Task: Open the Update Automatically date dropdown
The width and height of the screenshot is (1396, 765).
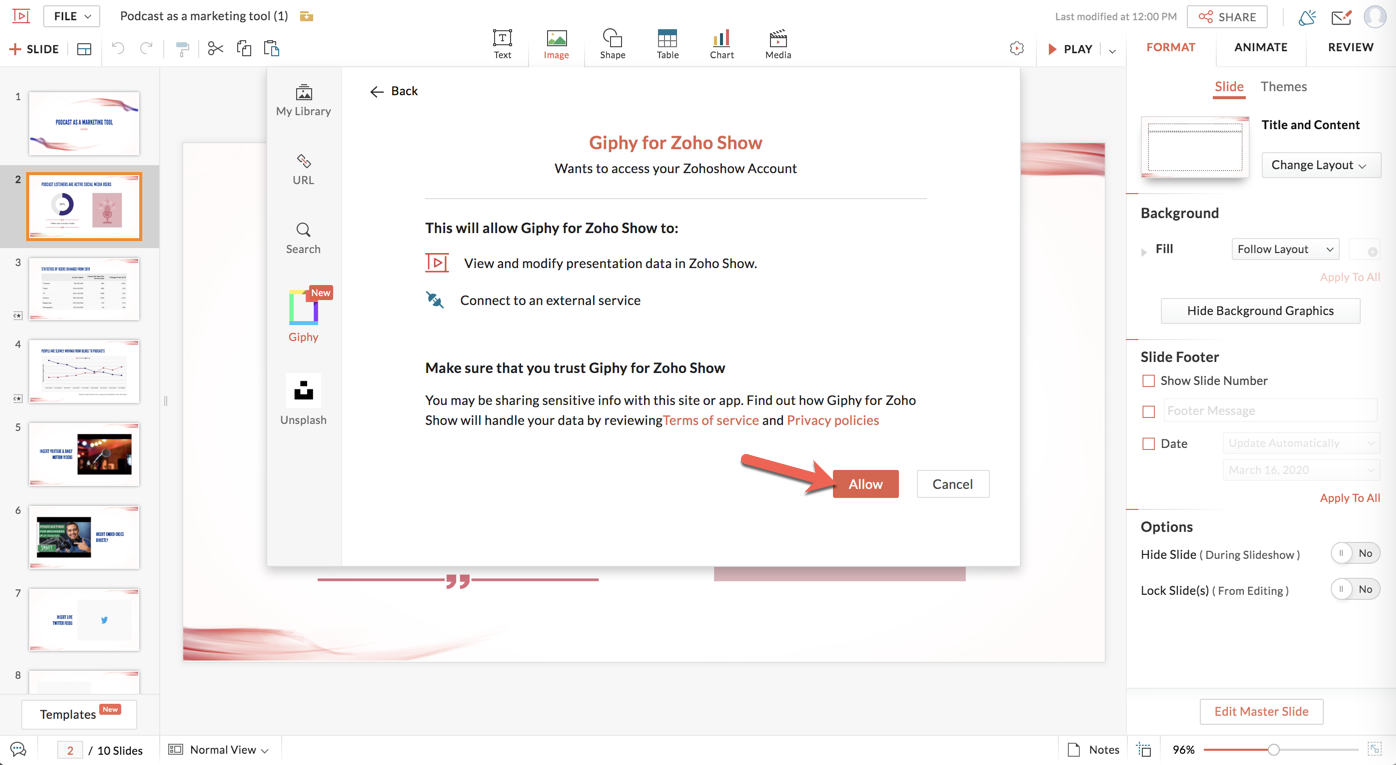Action: [x=1300, y=443]
